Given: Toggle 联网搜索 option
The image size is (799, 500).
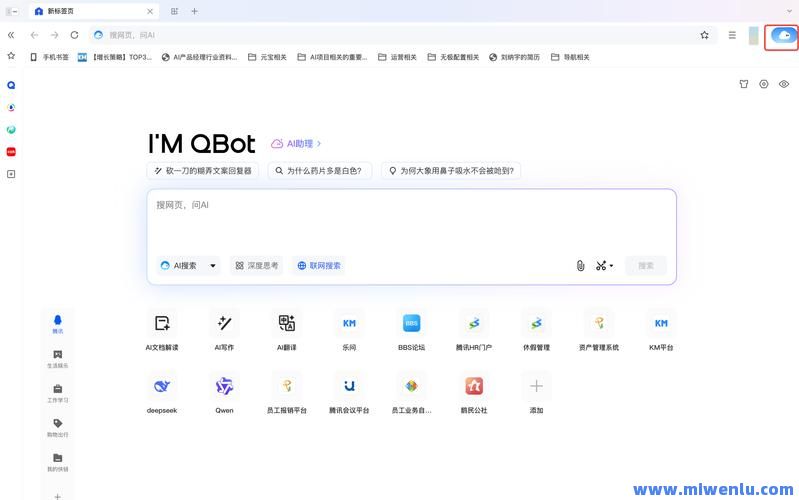Looking at the screenshot, I should tap(319, 266).
